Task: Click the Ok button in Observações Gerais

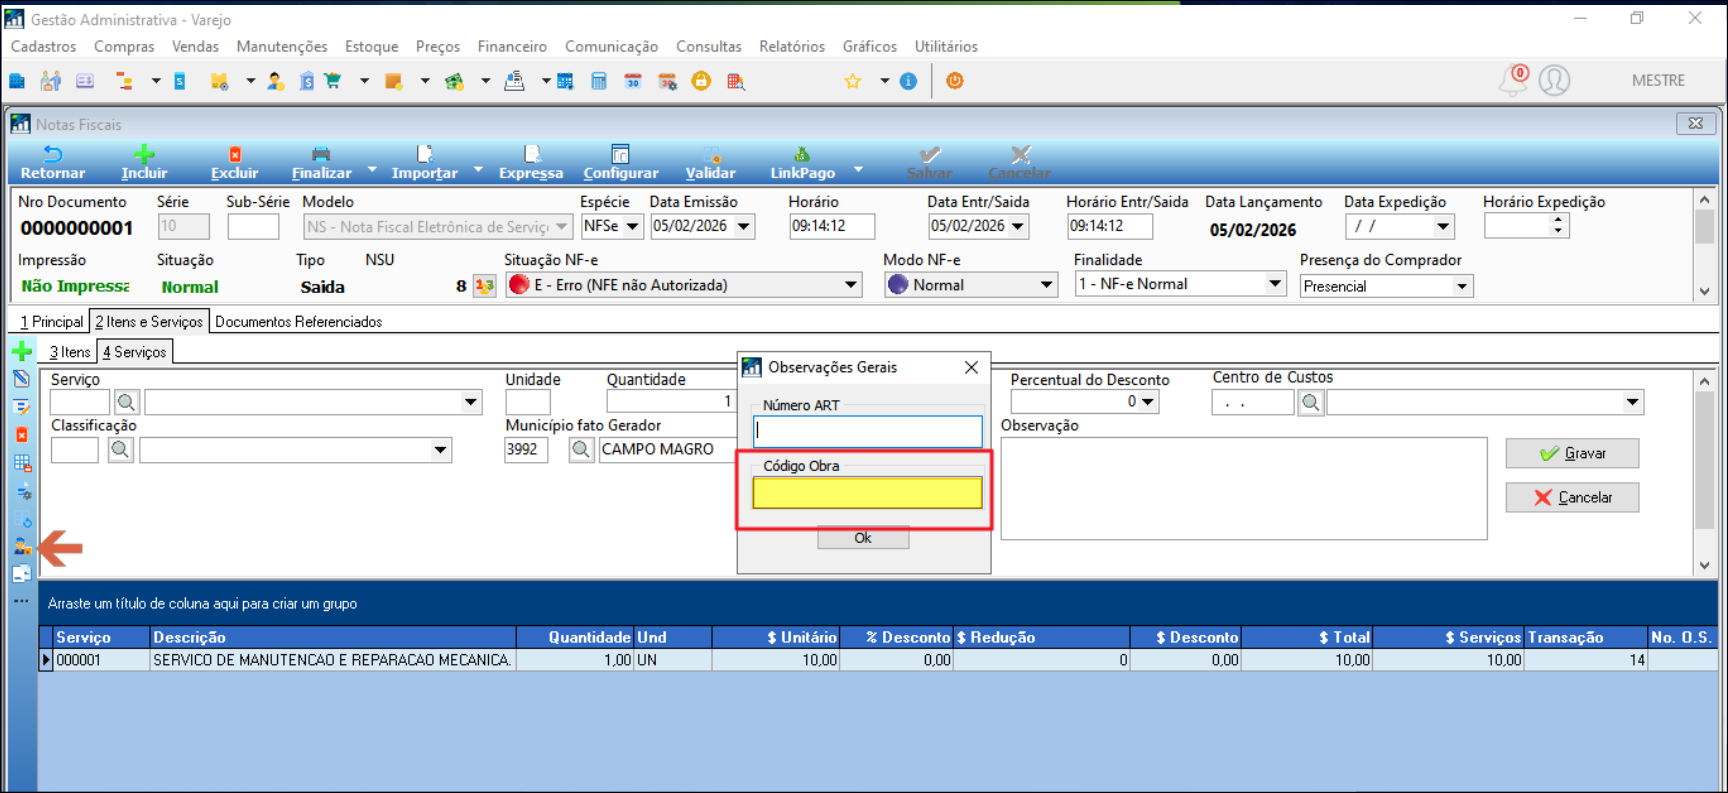Action: pos(863,538)
